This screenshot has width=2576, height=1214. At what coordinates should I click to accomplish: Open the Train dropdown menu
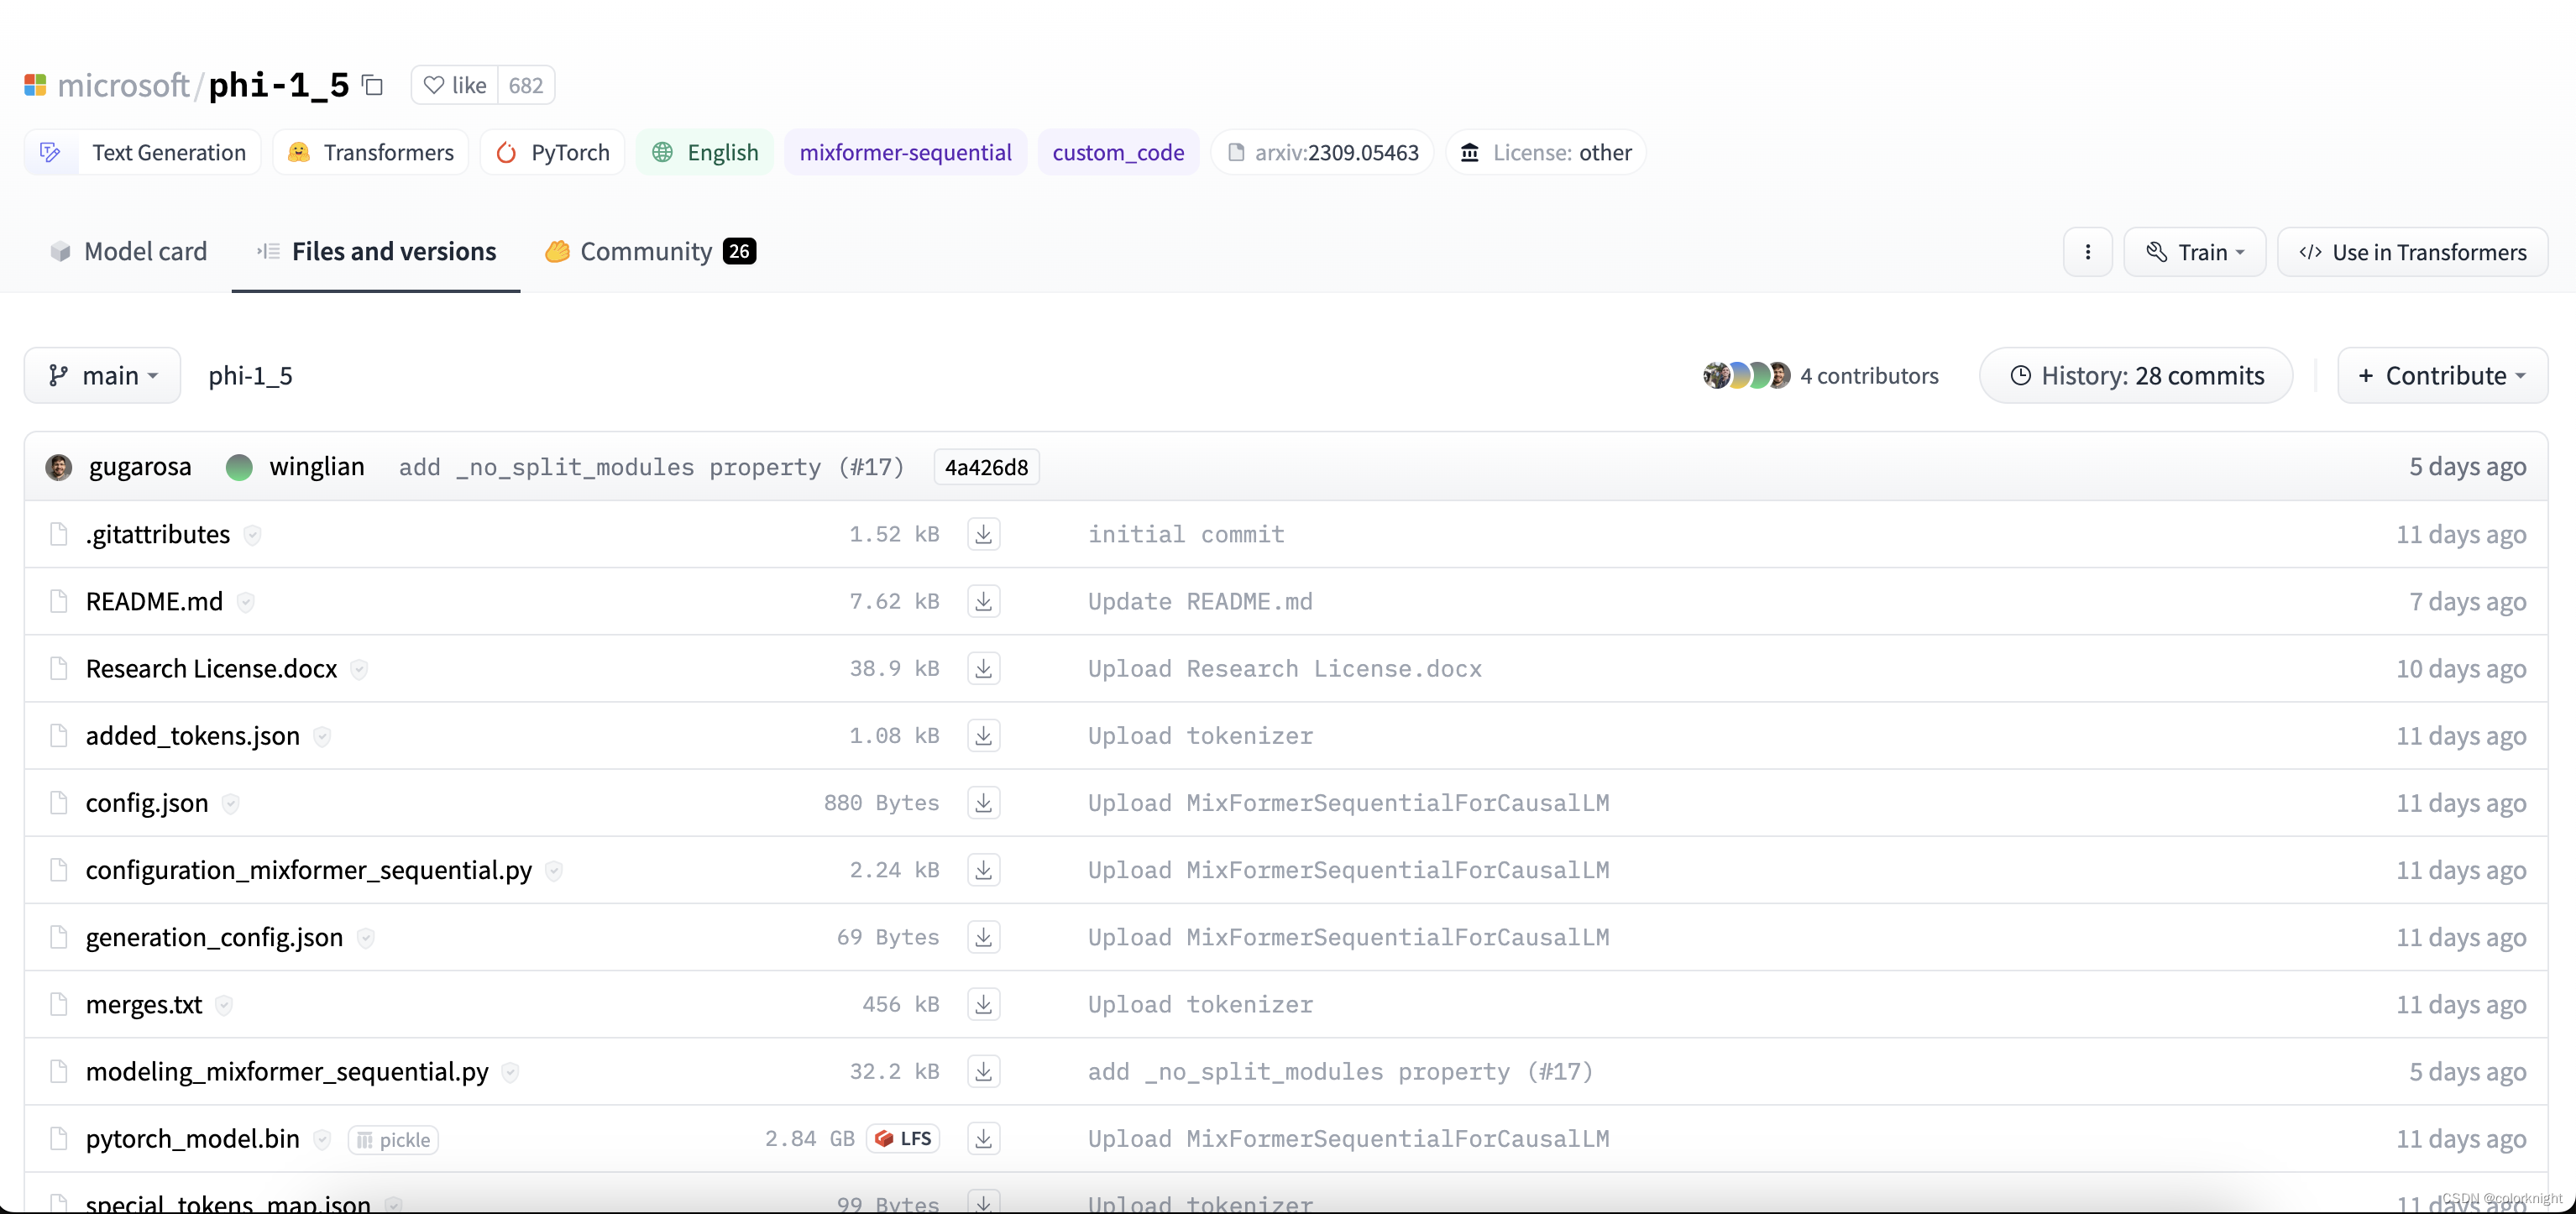pyautogui.click(x=2194, y=252)
